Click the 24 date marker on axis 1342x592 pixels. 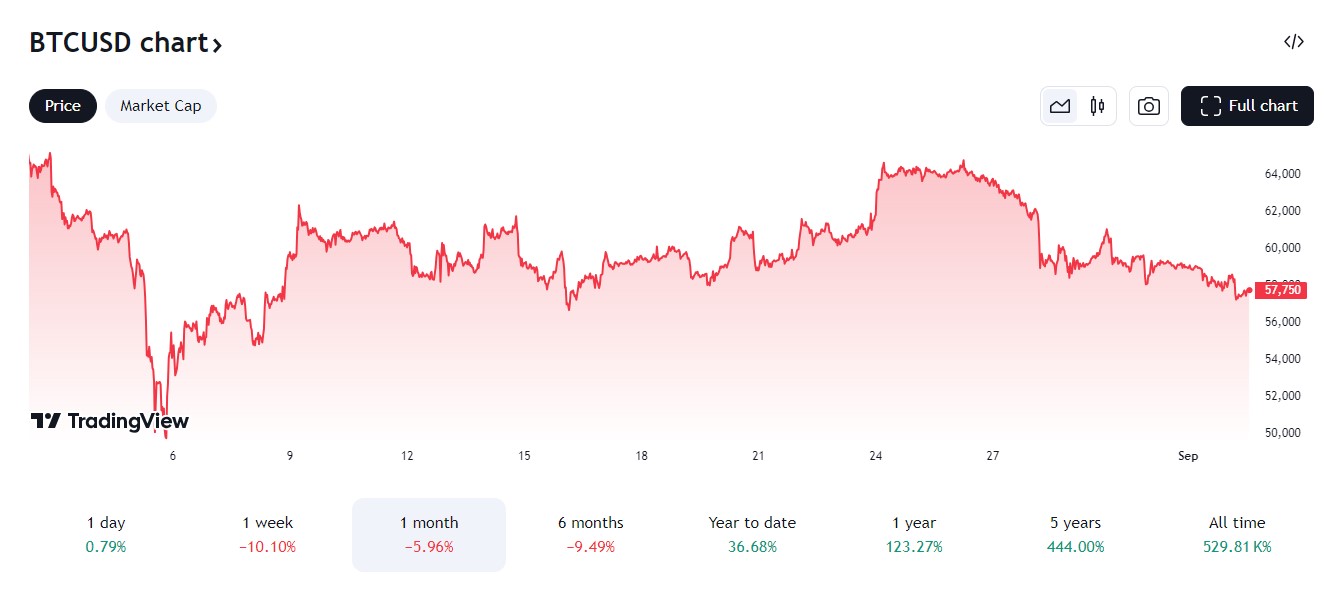click(x=876, y=456)
